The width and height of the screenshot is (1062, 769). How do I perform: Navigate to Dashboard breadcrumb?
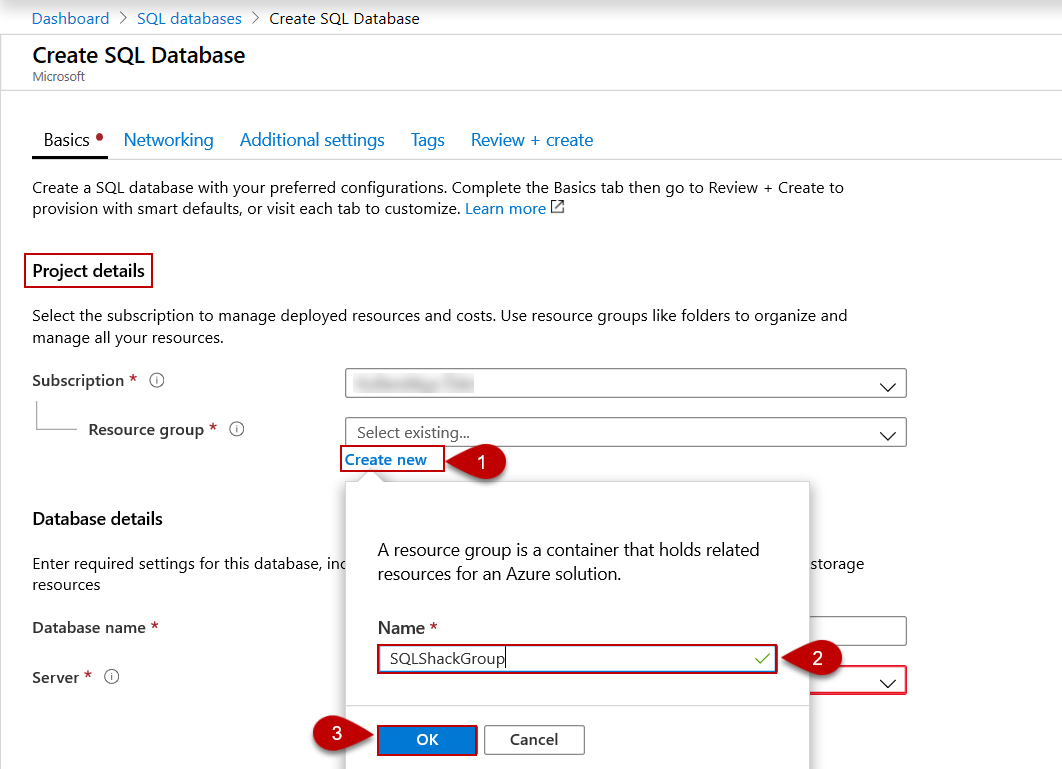[70, 18]
